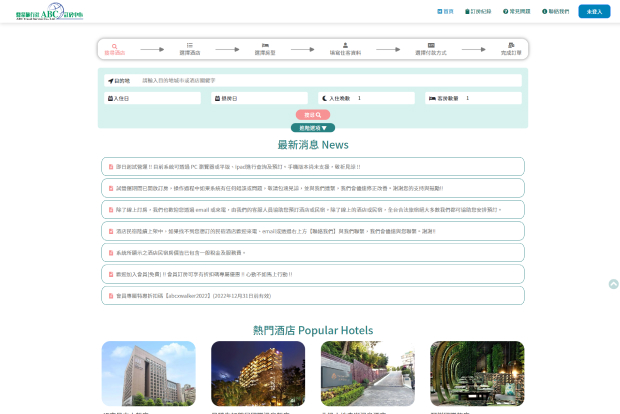620x414 pixels.
Task: Open the news item with code abcxwalker2022
Action: [x=313, y=295]
